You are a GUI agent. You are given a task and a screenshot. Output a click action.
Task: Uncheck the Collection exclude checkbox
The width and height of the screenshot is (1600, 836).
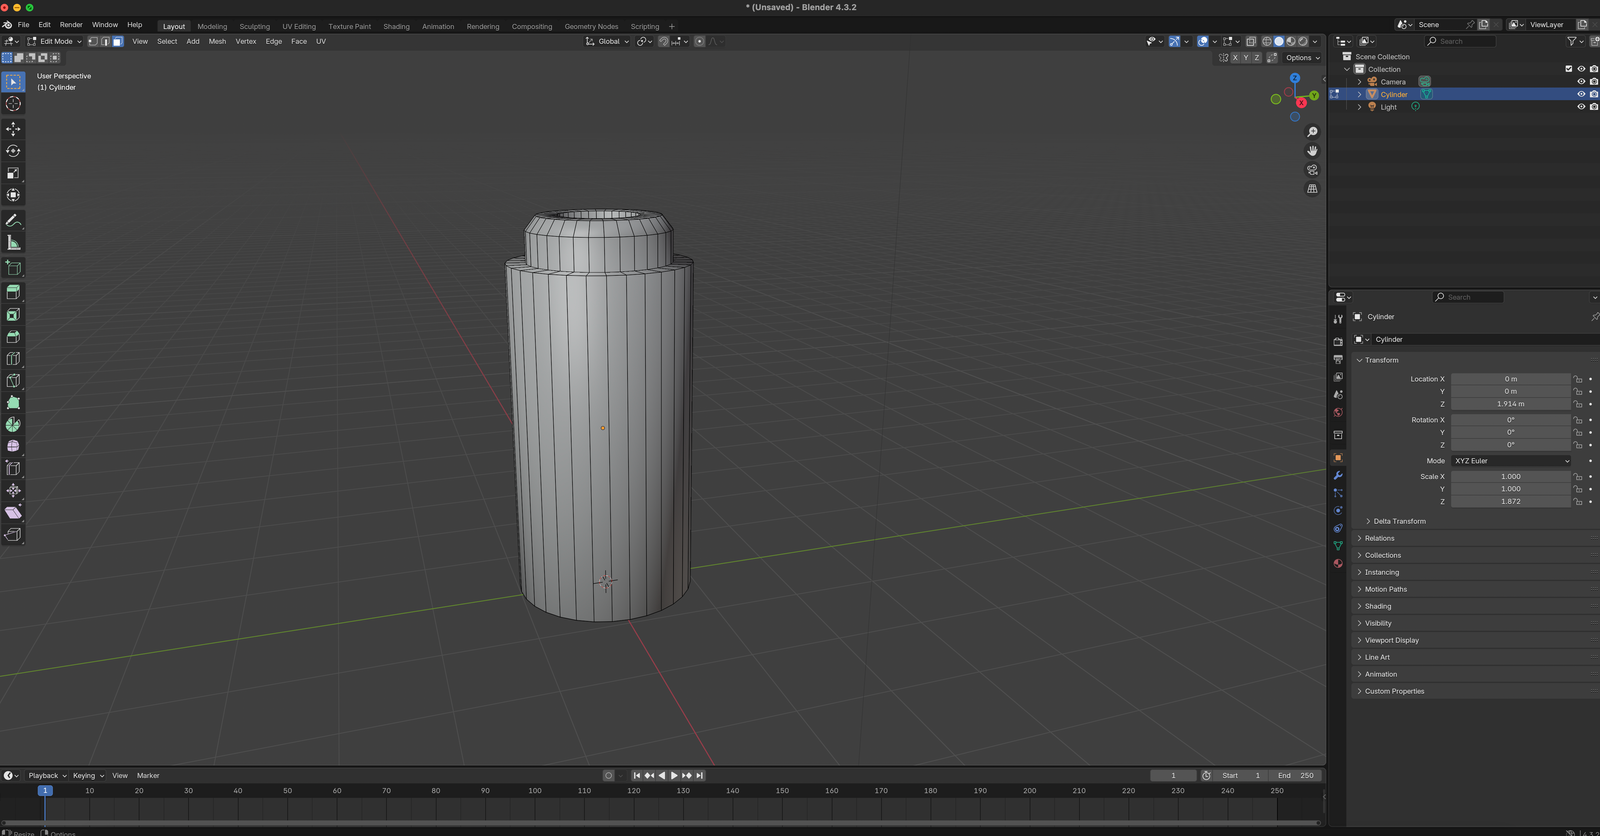point(1569,69)
